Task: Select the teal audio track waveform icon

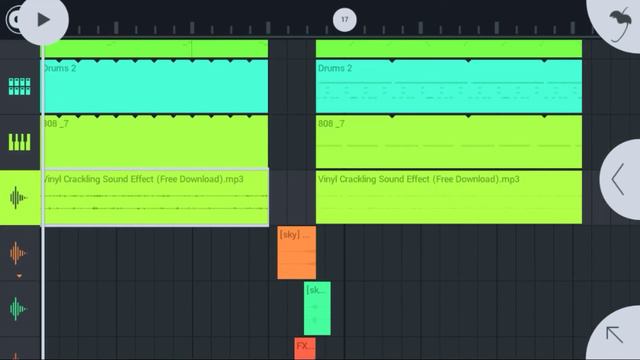Action: (18, 309)
